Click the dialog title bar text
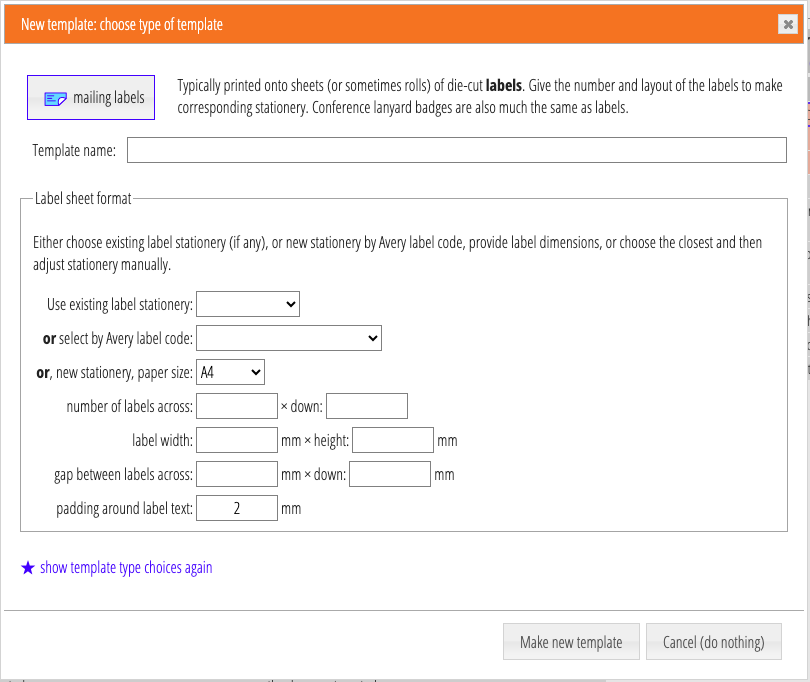Viewport: 810px width, 682px height. (x=122, y=25)
